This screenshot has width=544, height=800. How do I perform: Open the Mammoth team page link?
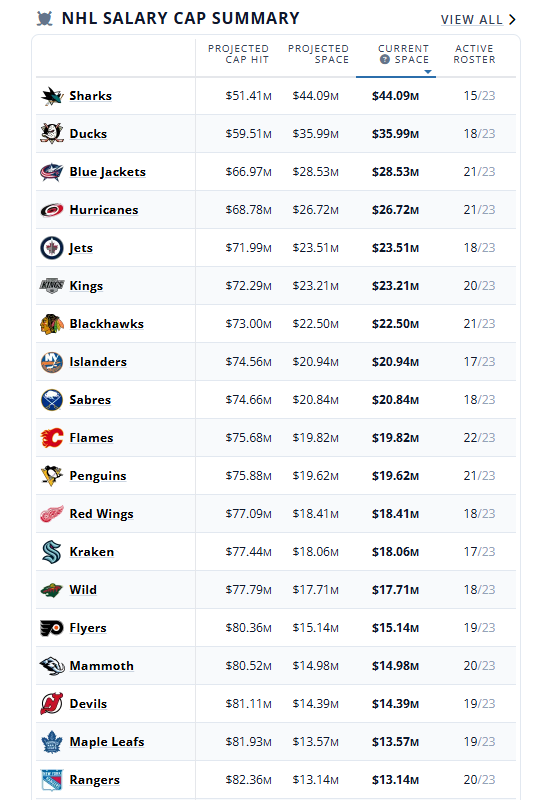click(x=102, y=666)
